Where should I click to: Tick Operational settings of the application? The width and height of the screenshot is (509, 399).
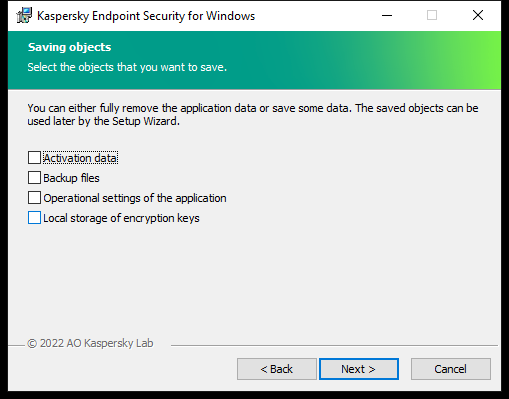point(34,198)
